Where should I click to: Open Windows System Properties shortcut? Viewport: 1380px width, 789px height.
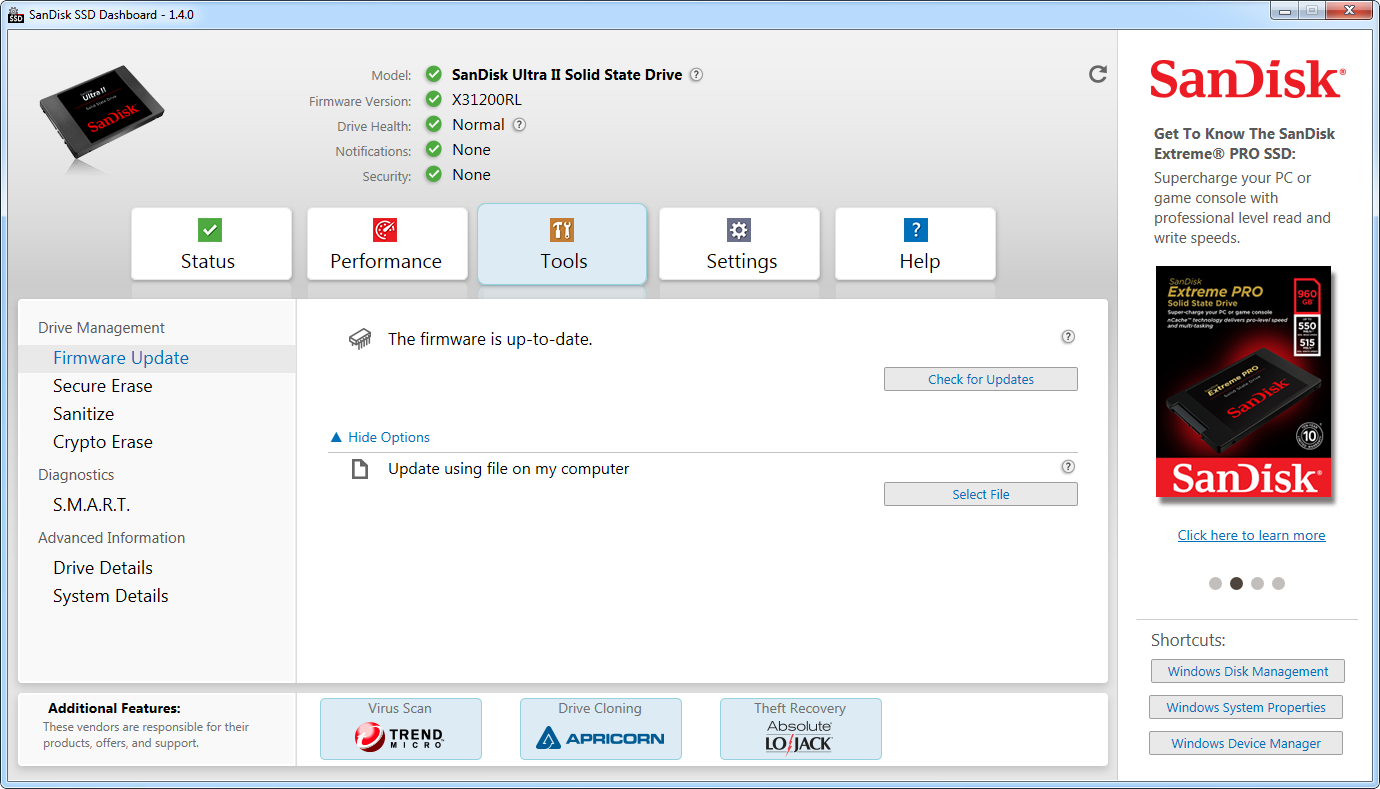pos(1246,707)
